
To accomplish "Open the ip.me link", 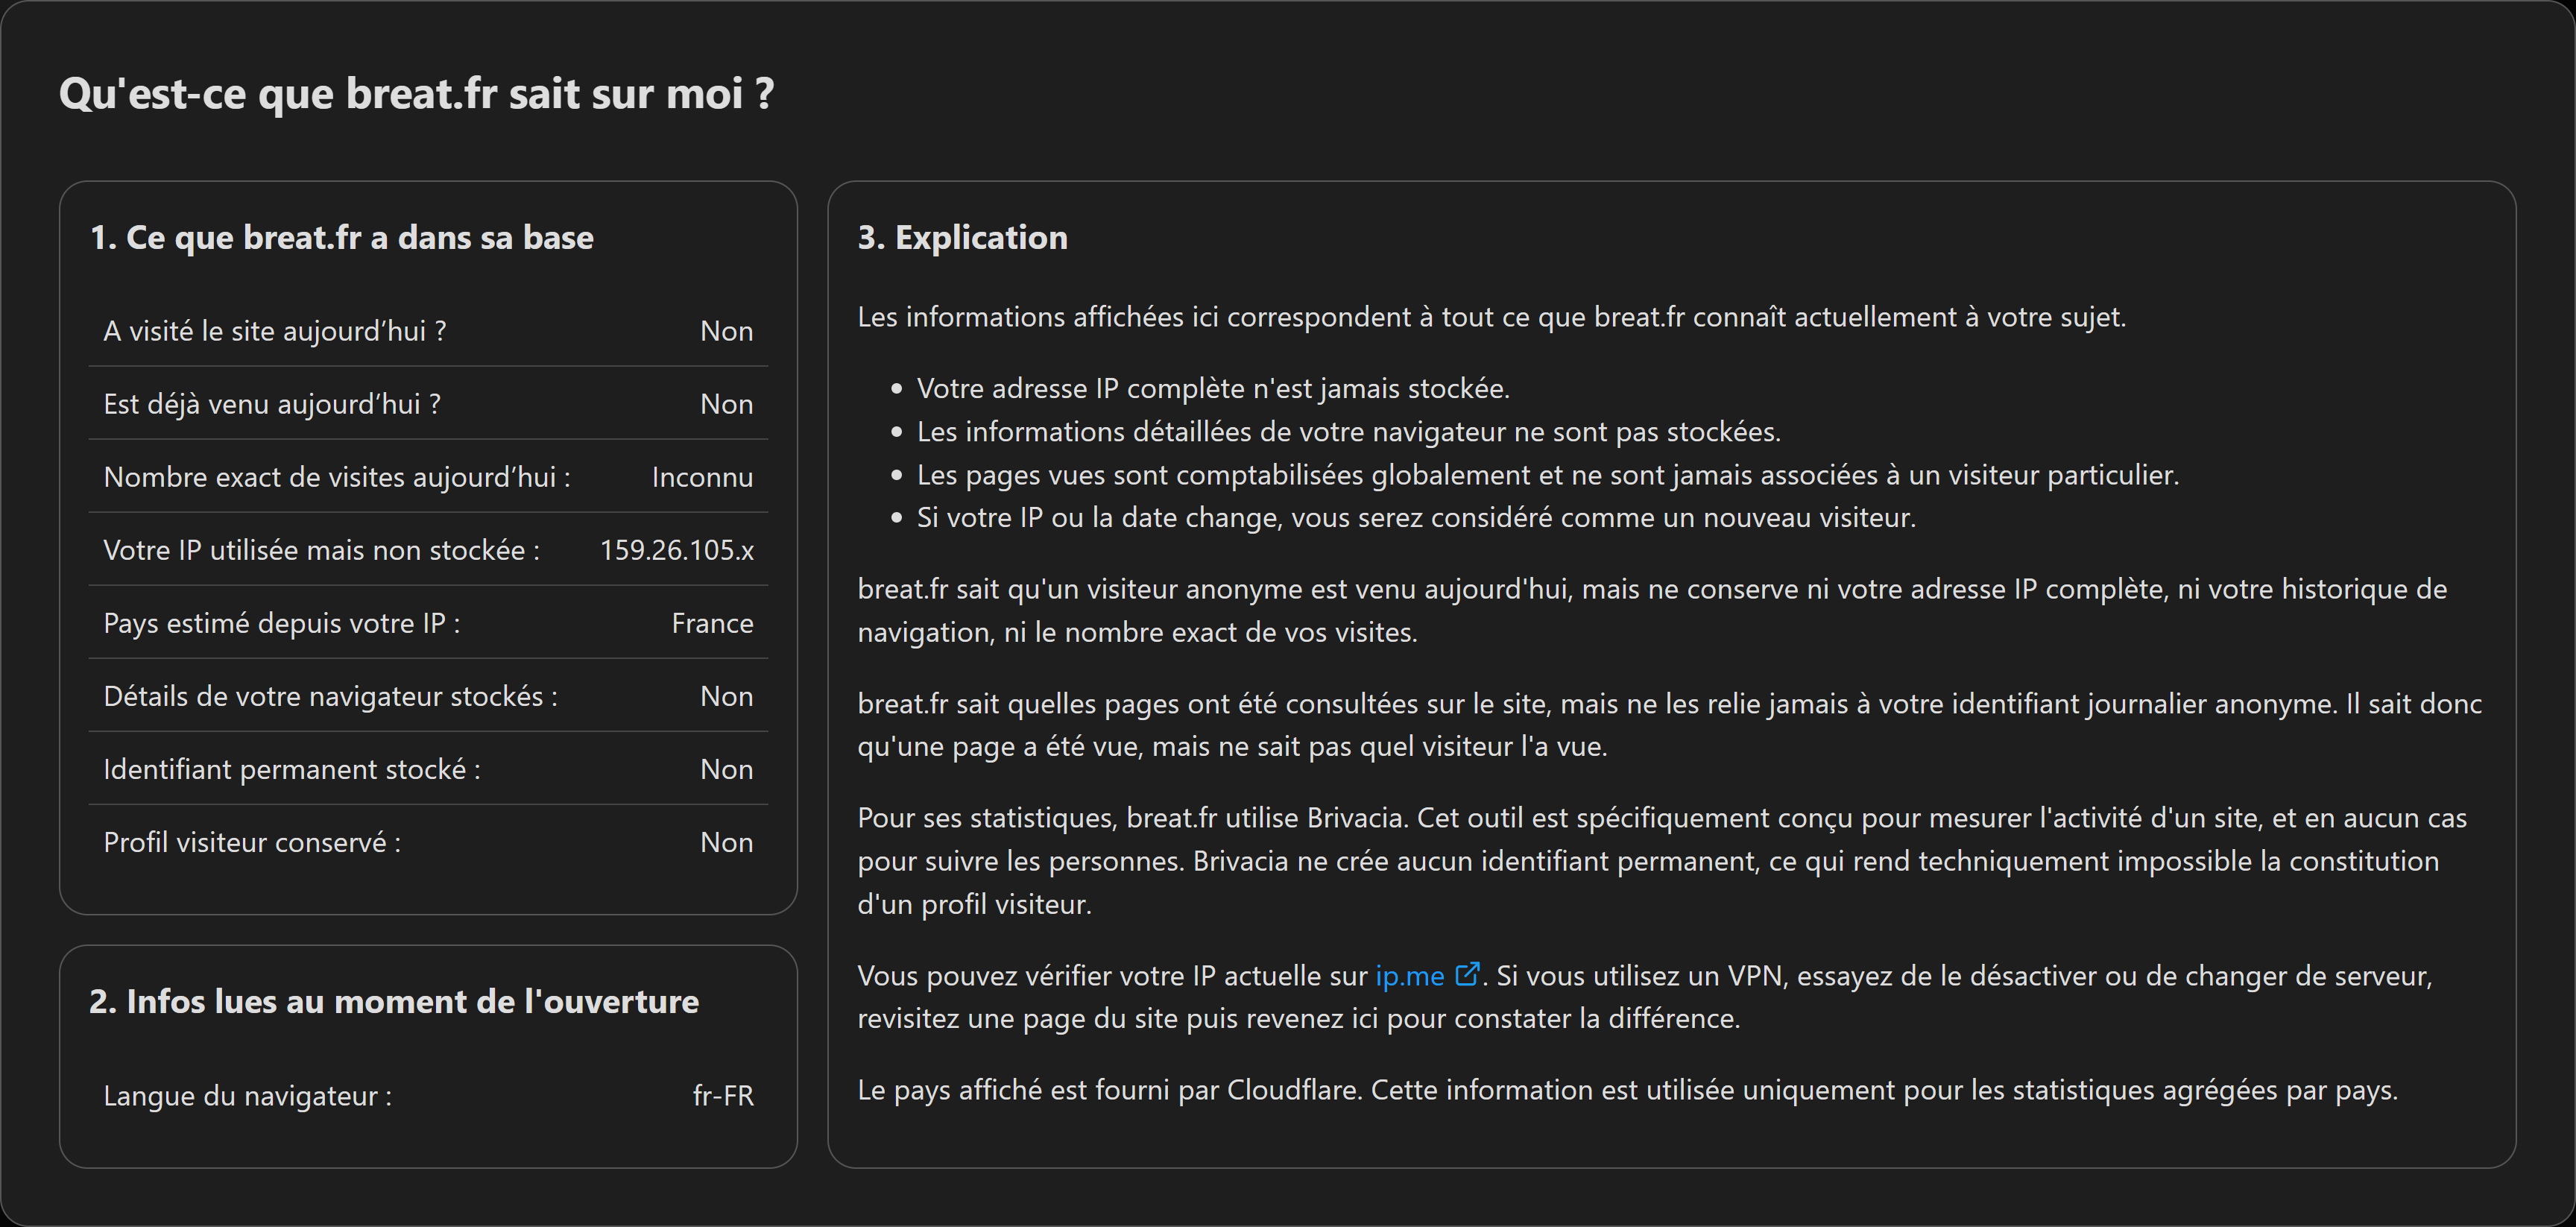I will (1409, 976).
